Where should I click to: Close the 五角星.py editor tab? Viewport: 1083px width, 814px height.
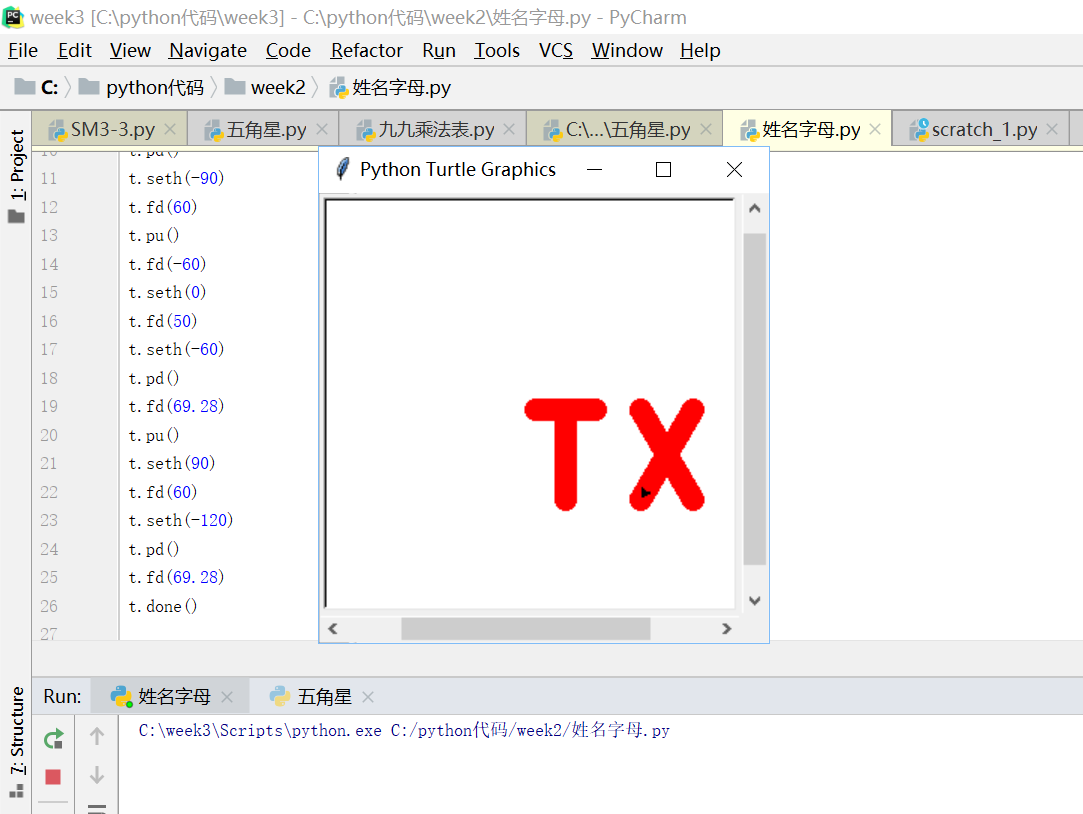coord(322,129)
